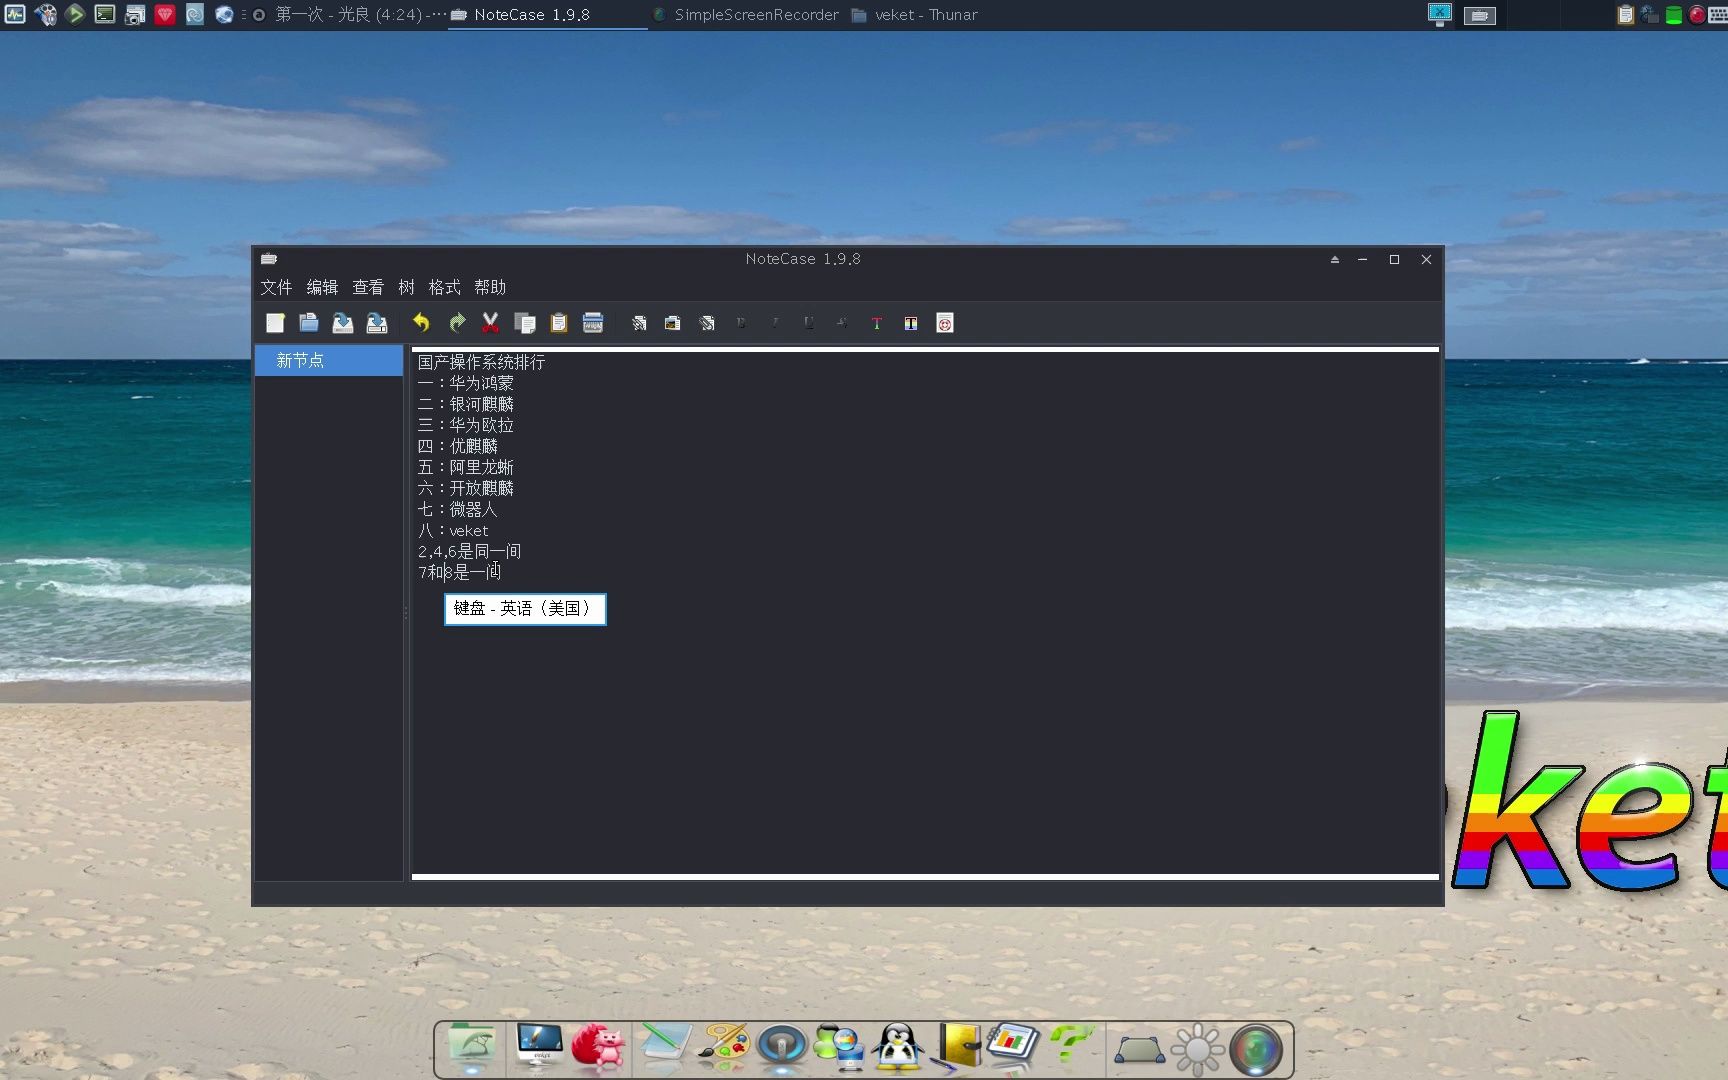This screenshot has height=1080, width=1728.
Task: Click the red help lifebuoy toolbar icon
Action: [x=945, y=323]
